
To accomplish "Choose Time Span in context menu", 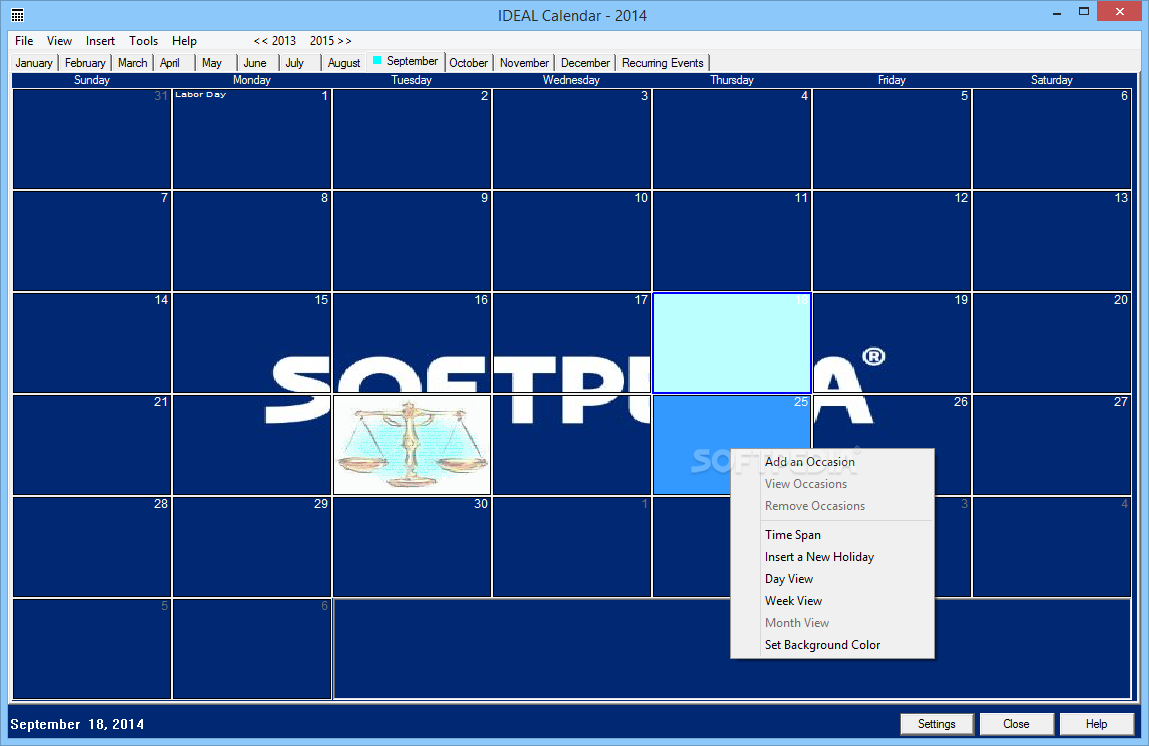I will [x=832, y=535].
